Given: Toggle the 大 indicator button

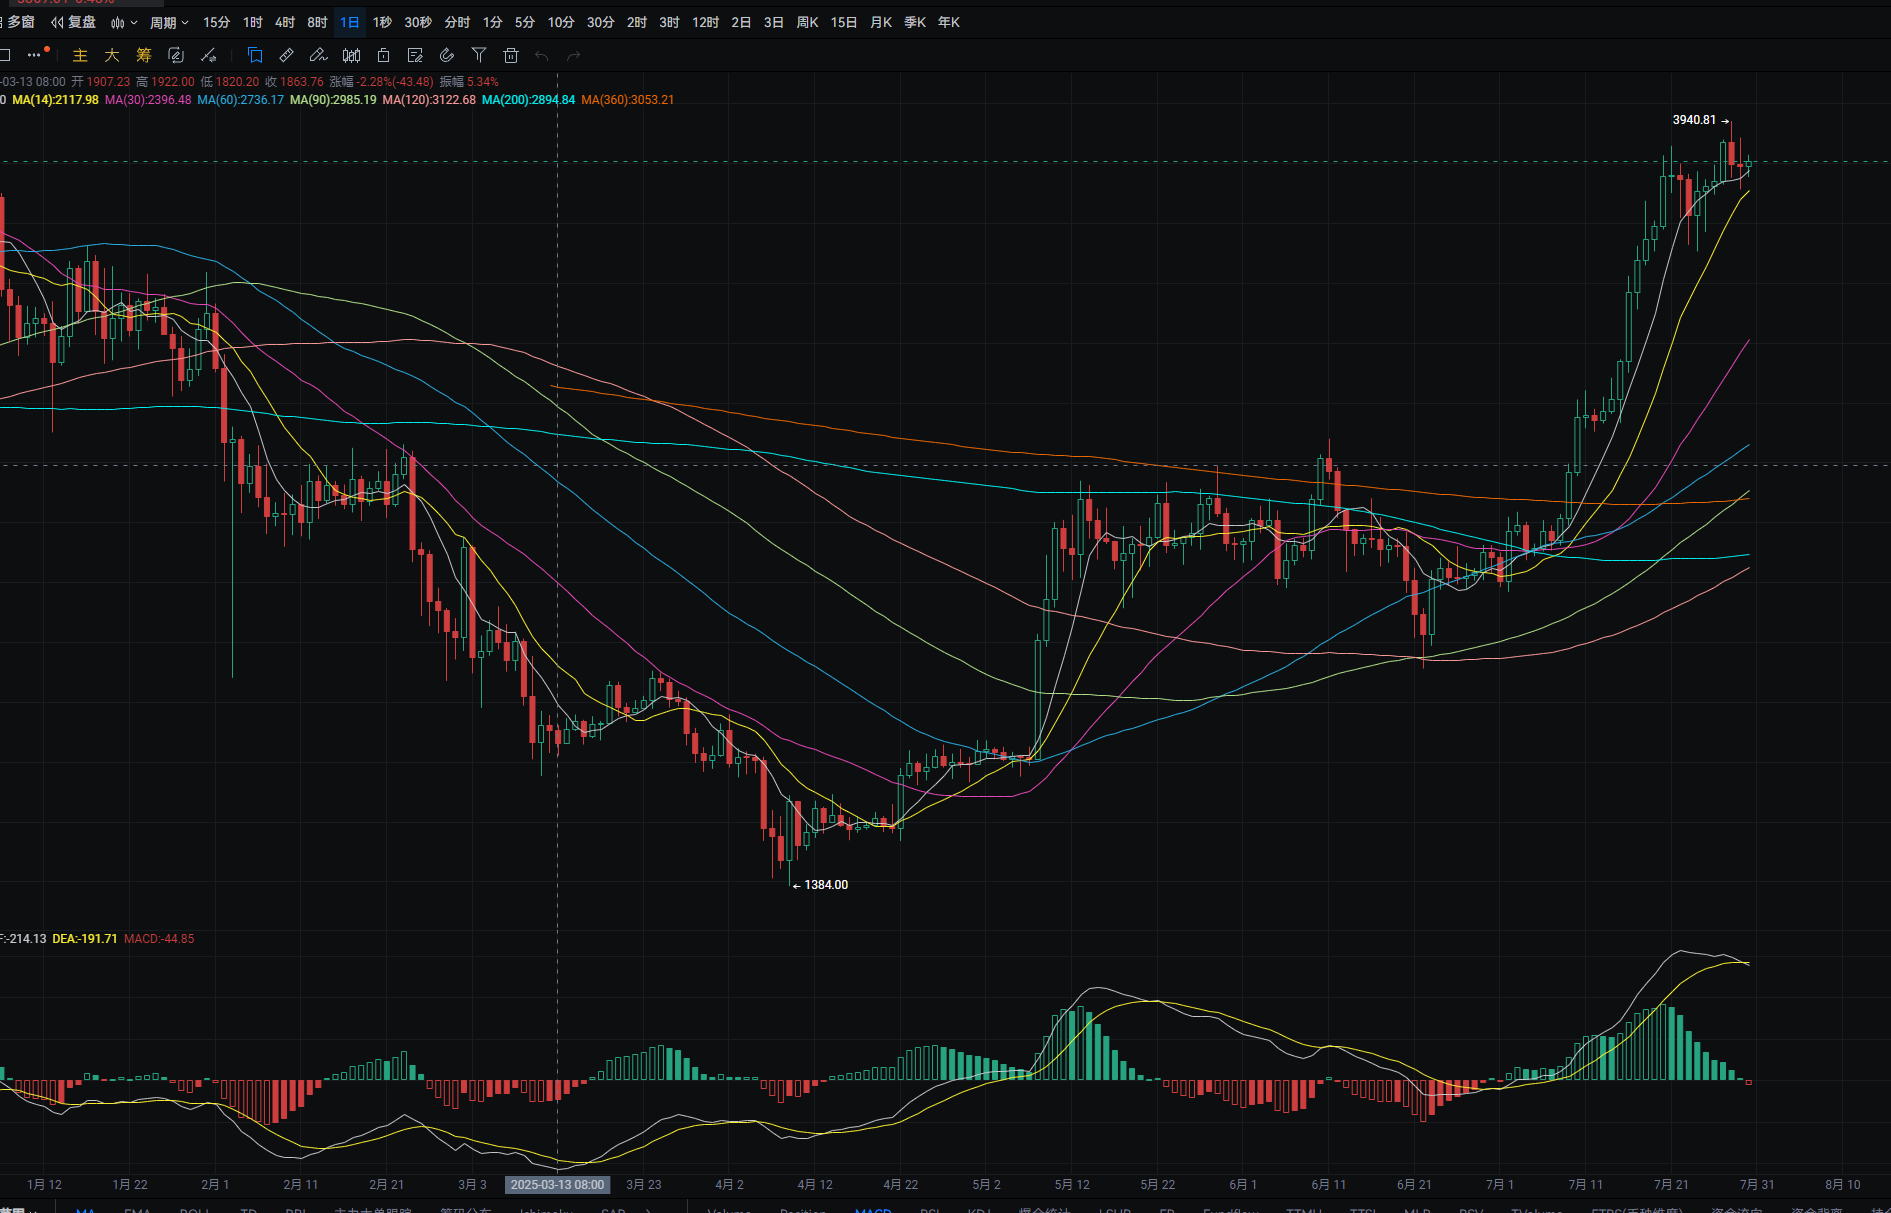Looking at the screenshot, I should 112,55.
